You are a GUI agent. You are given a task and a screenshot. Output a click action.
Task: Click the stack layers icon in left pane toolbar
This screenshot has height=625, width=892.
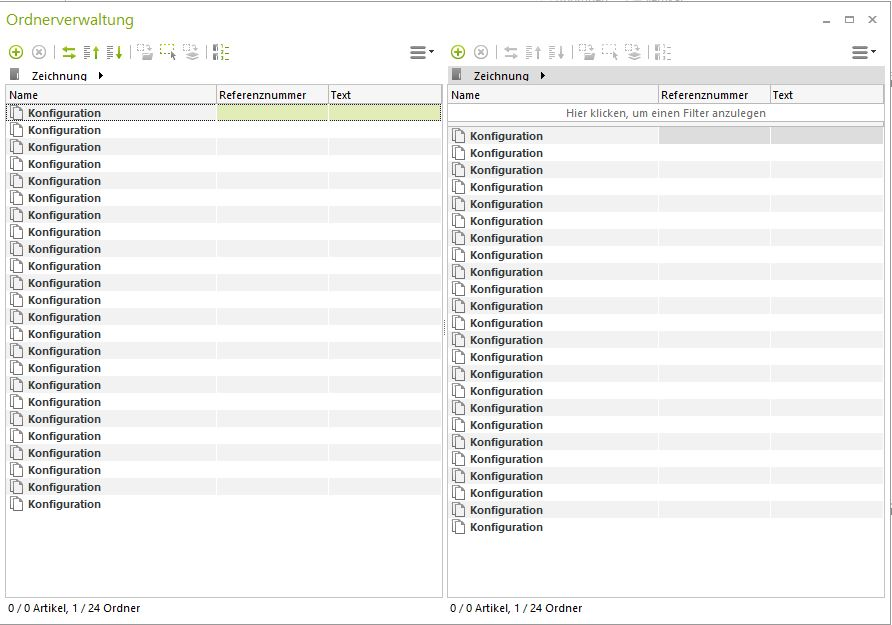tap(191, 52)
